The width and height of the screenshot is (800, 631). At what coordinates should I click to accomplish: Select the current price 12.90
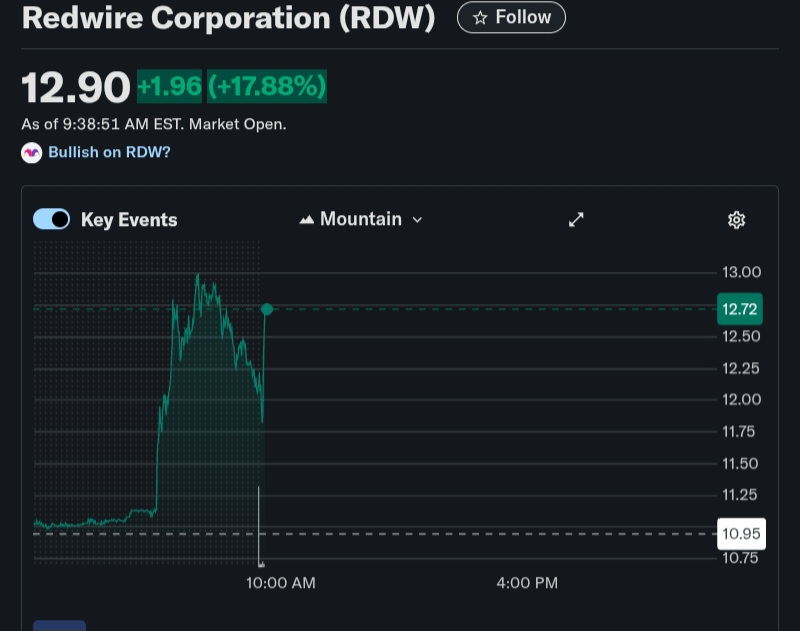(76, 87)
